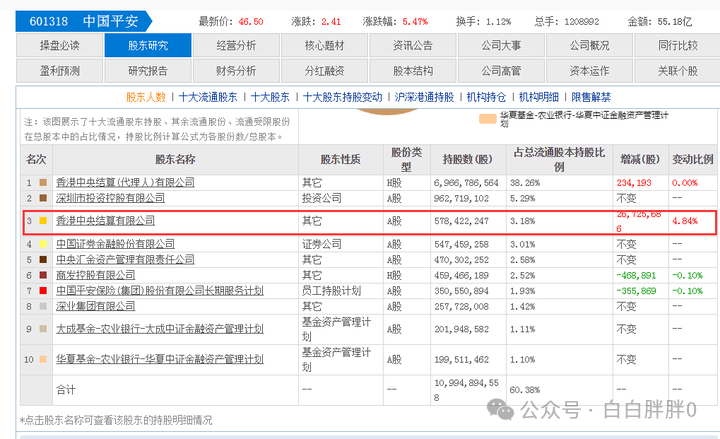720x439 pixels.
Task: Click the gray swatch for rank 8
Action: click(x=43, y=306)
